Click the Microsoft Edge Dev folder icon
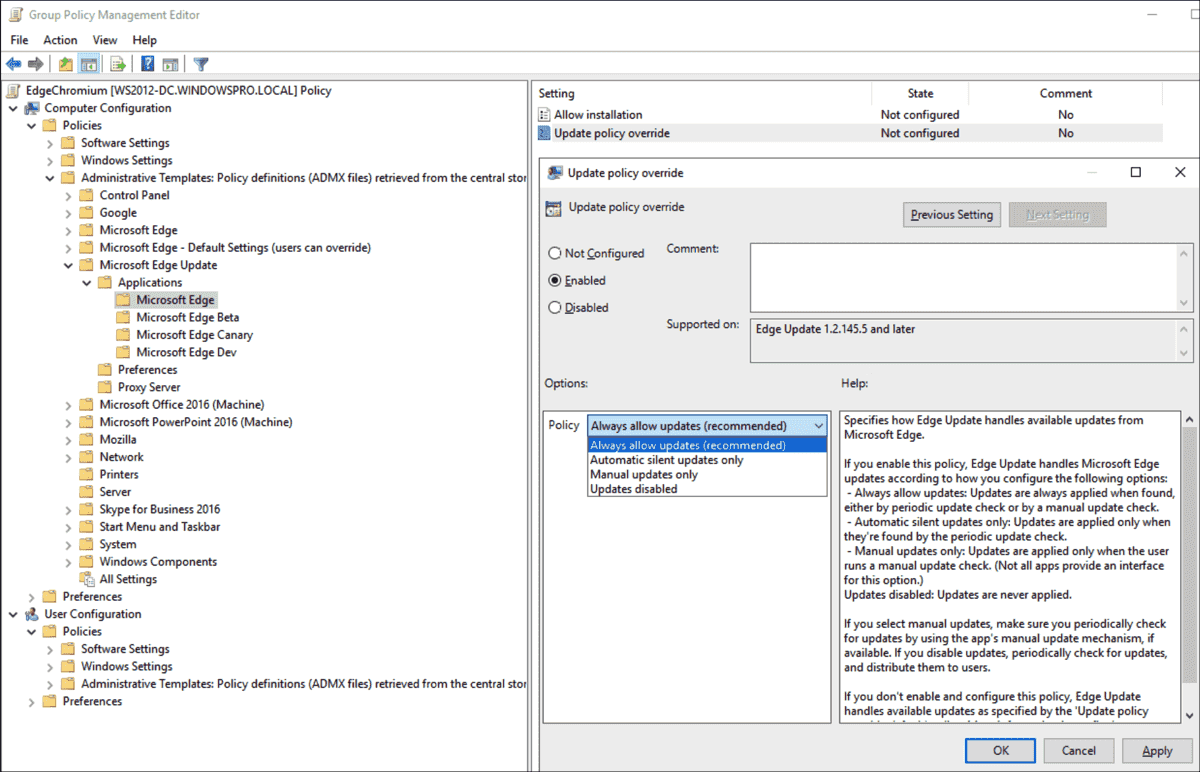 pos(124,352)
